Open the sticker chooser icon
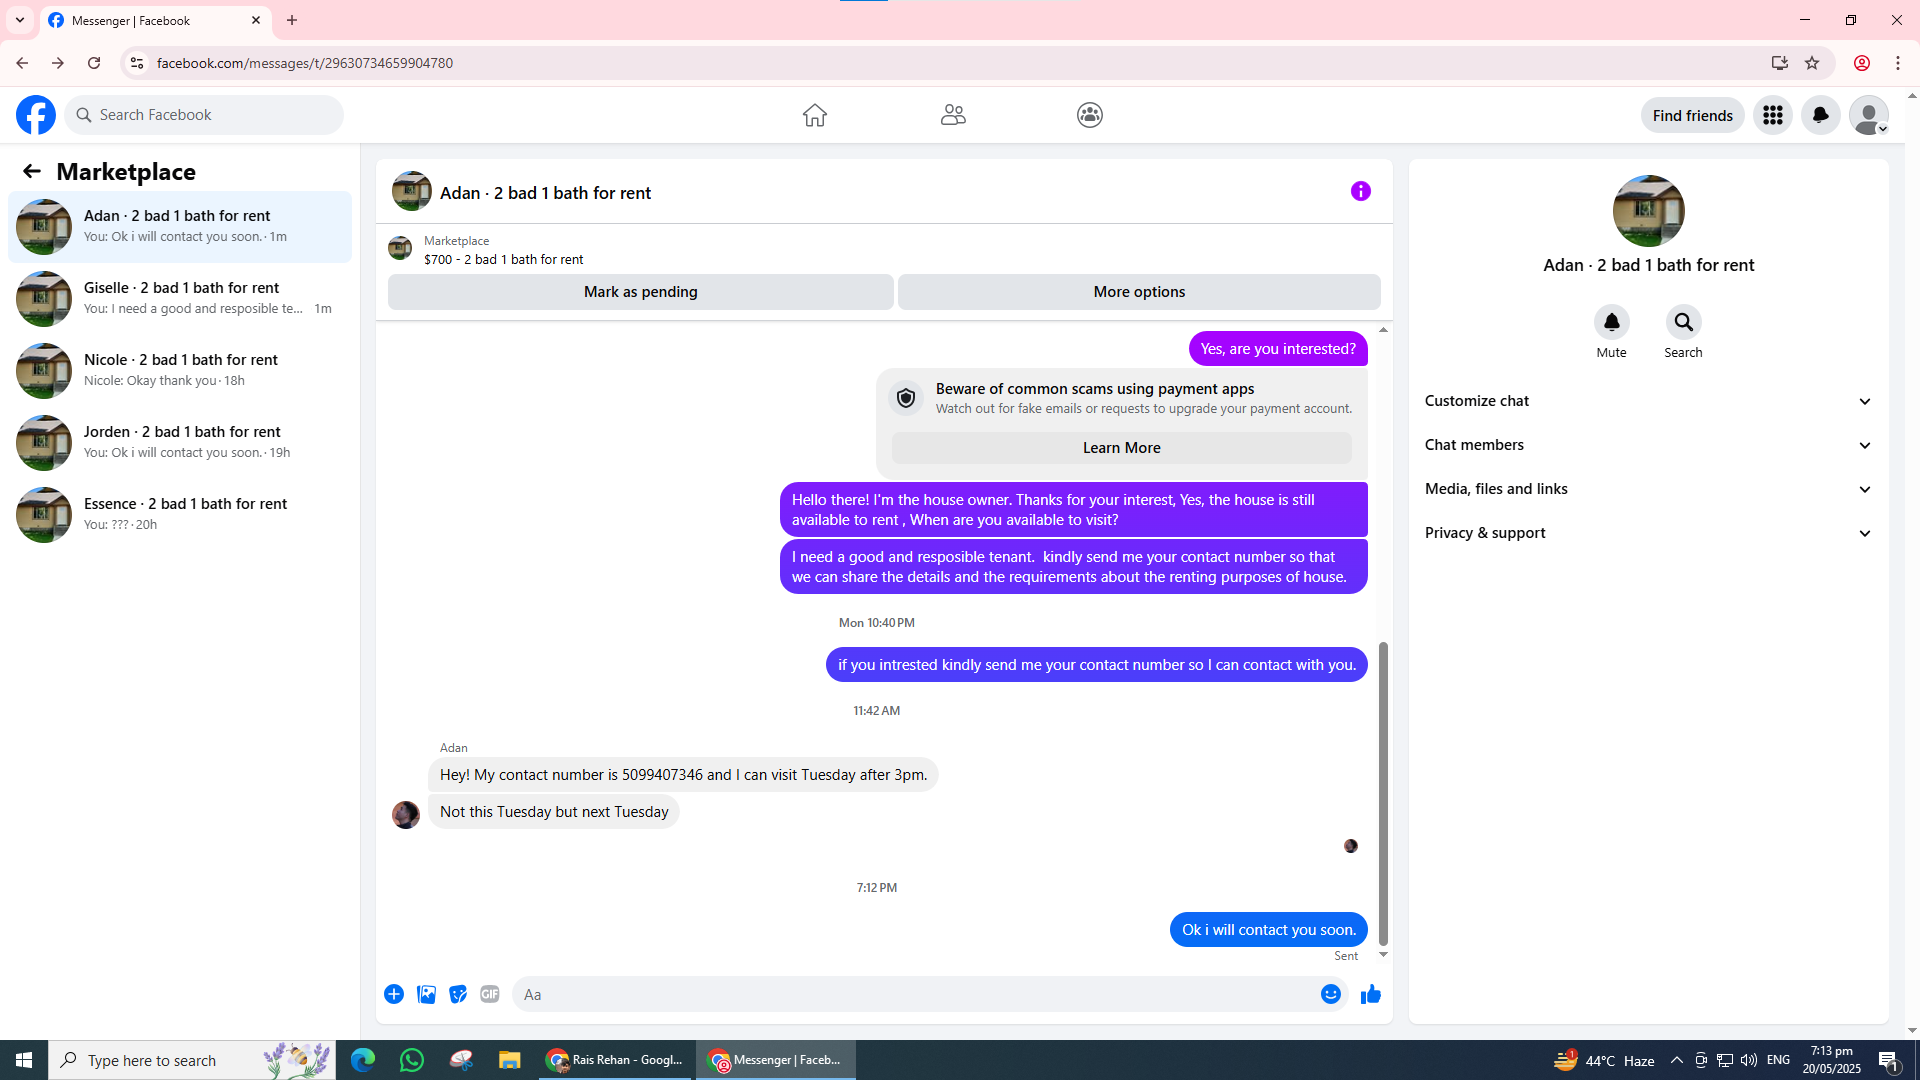The image size is (1920, 1080). coord(458,994)
